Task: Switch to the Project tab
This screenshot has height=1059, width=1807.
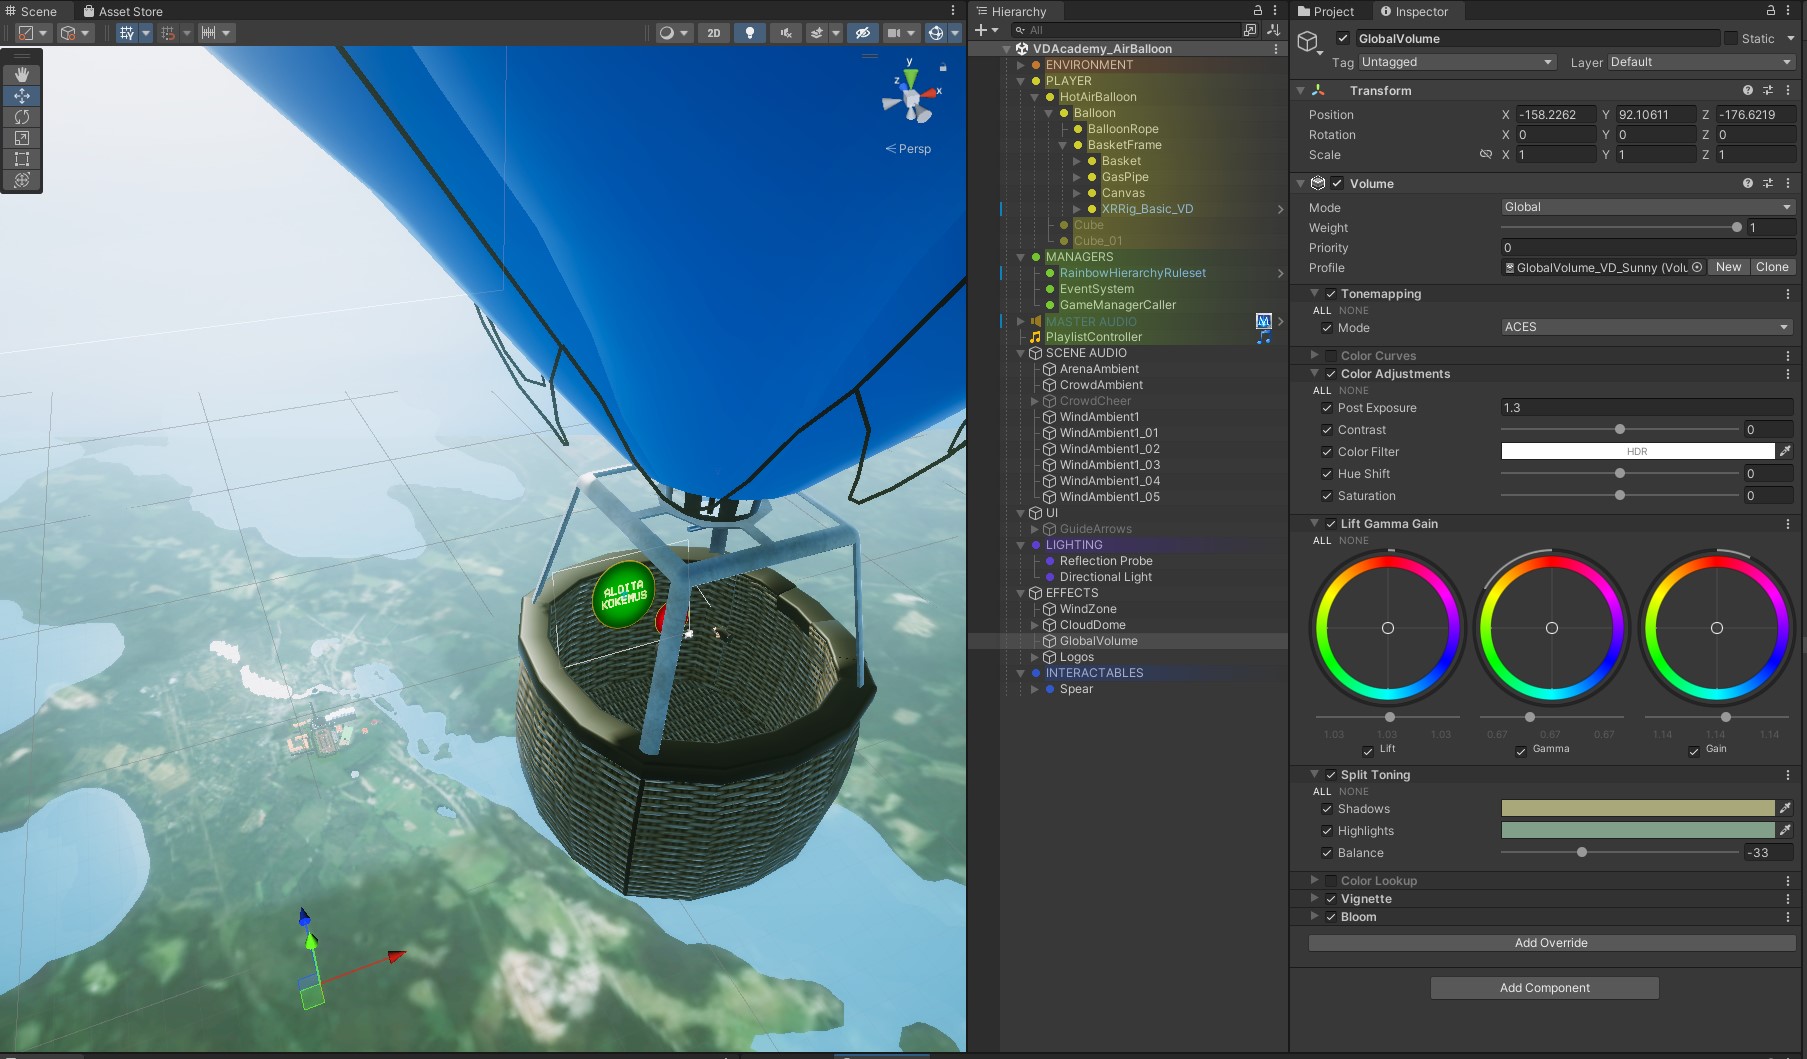Action: click(1326, 11)
